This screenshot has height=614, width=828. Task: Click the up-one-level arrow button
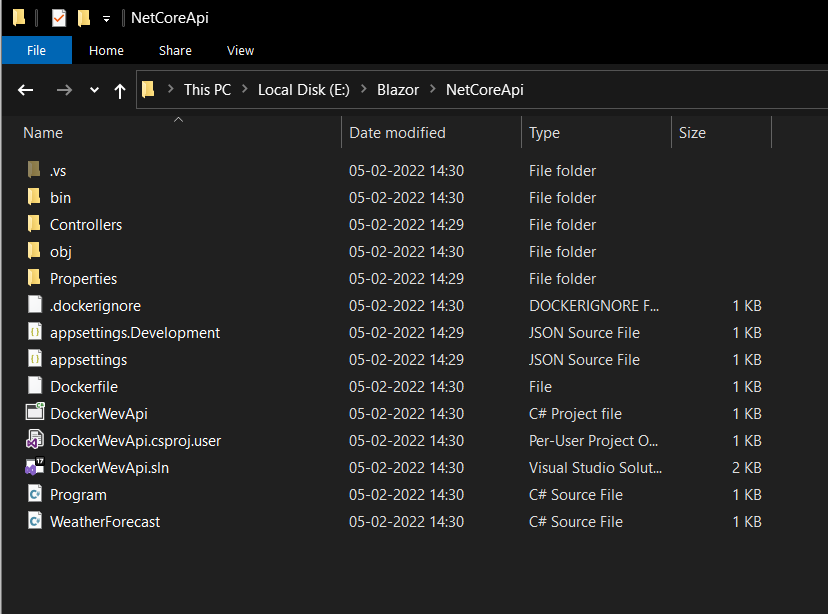[120, 90]
